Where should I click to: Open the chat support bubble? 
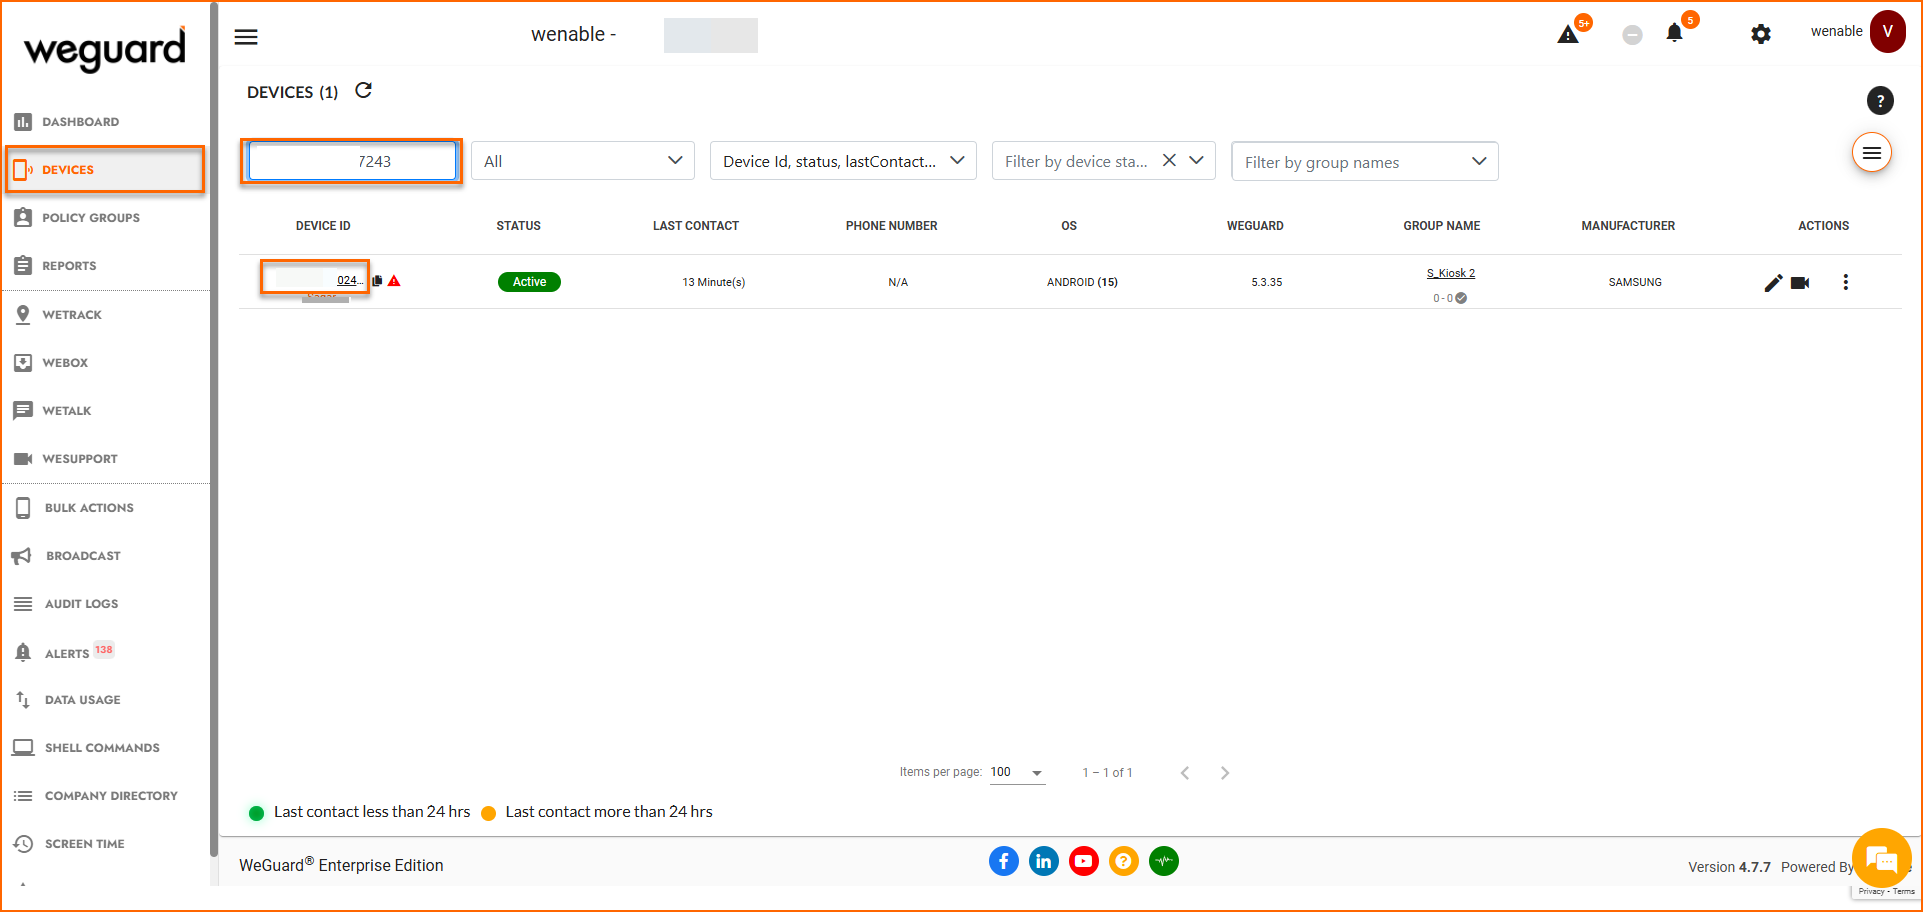[1882, 858]
